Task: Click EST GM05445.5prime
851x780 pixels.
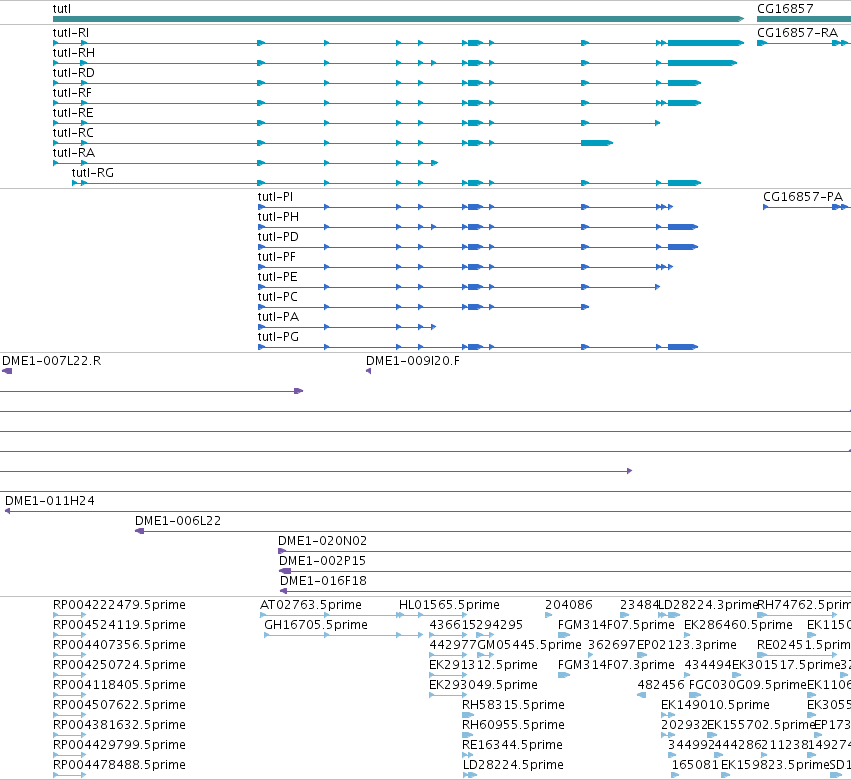Action: coord(529,645)
